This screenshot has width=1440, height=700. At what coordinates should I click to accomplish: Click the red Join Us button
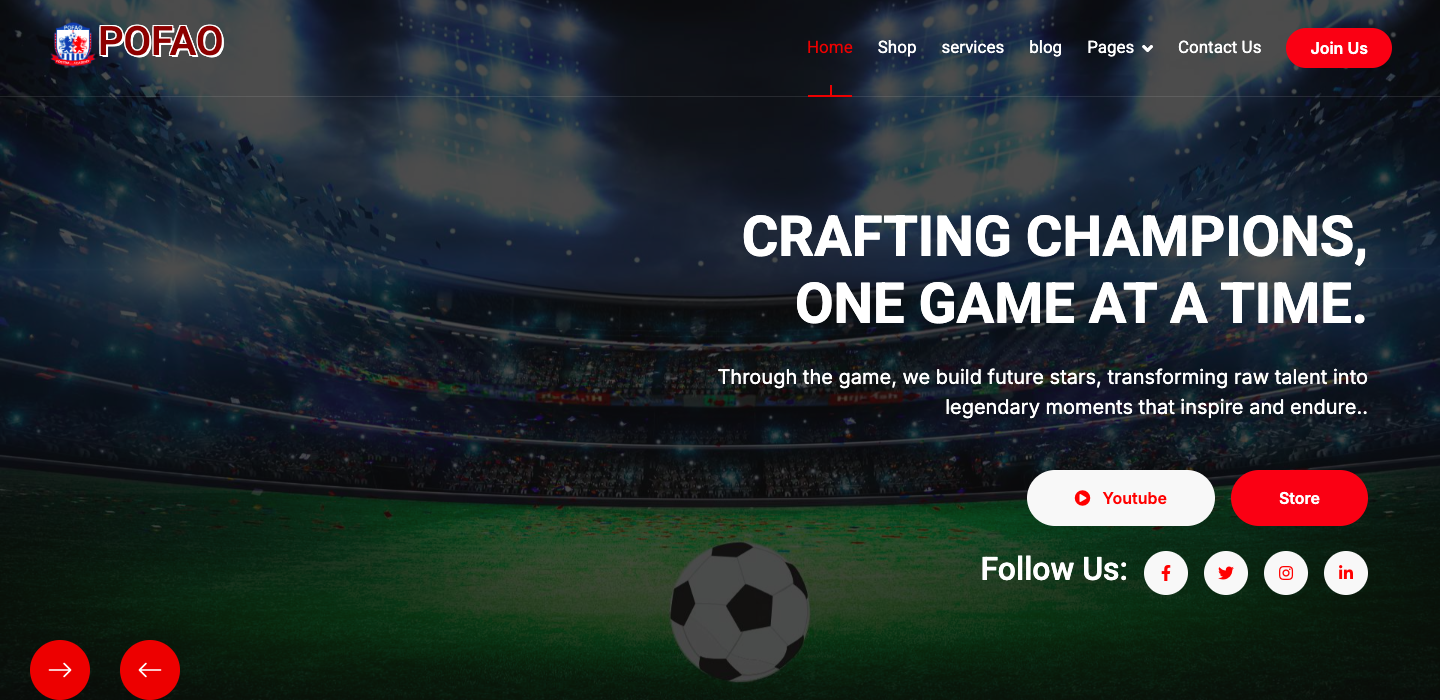tap(1339, 48)
